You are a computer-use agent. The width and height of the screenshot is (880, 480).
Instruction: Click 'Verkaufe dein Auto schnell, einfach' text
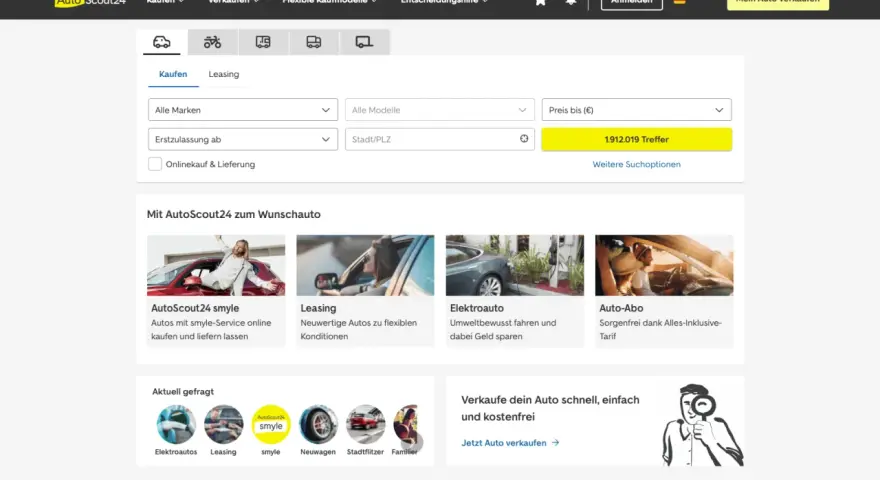550,400
